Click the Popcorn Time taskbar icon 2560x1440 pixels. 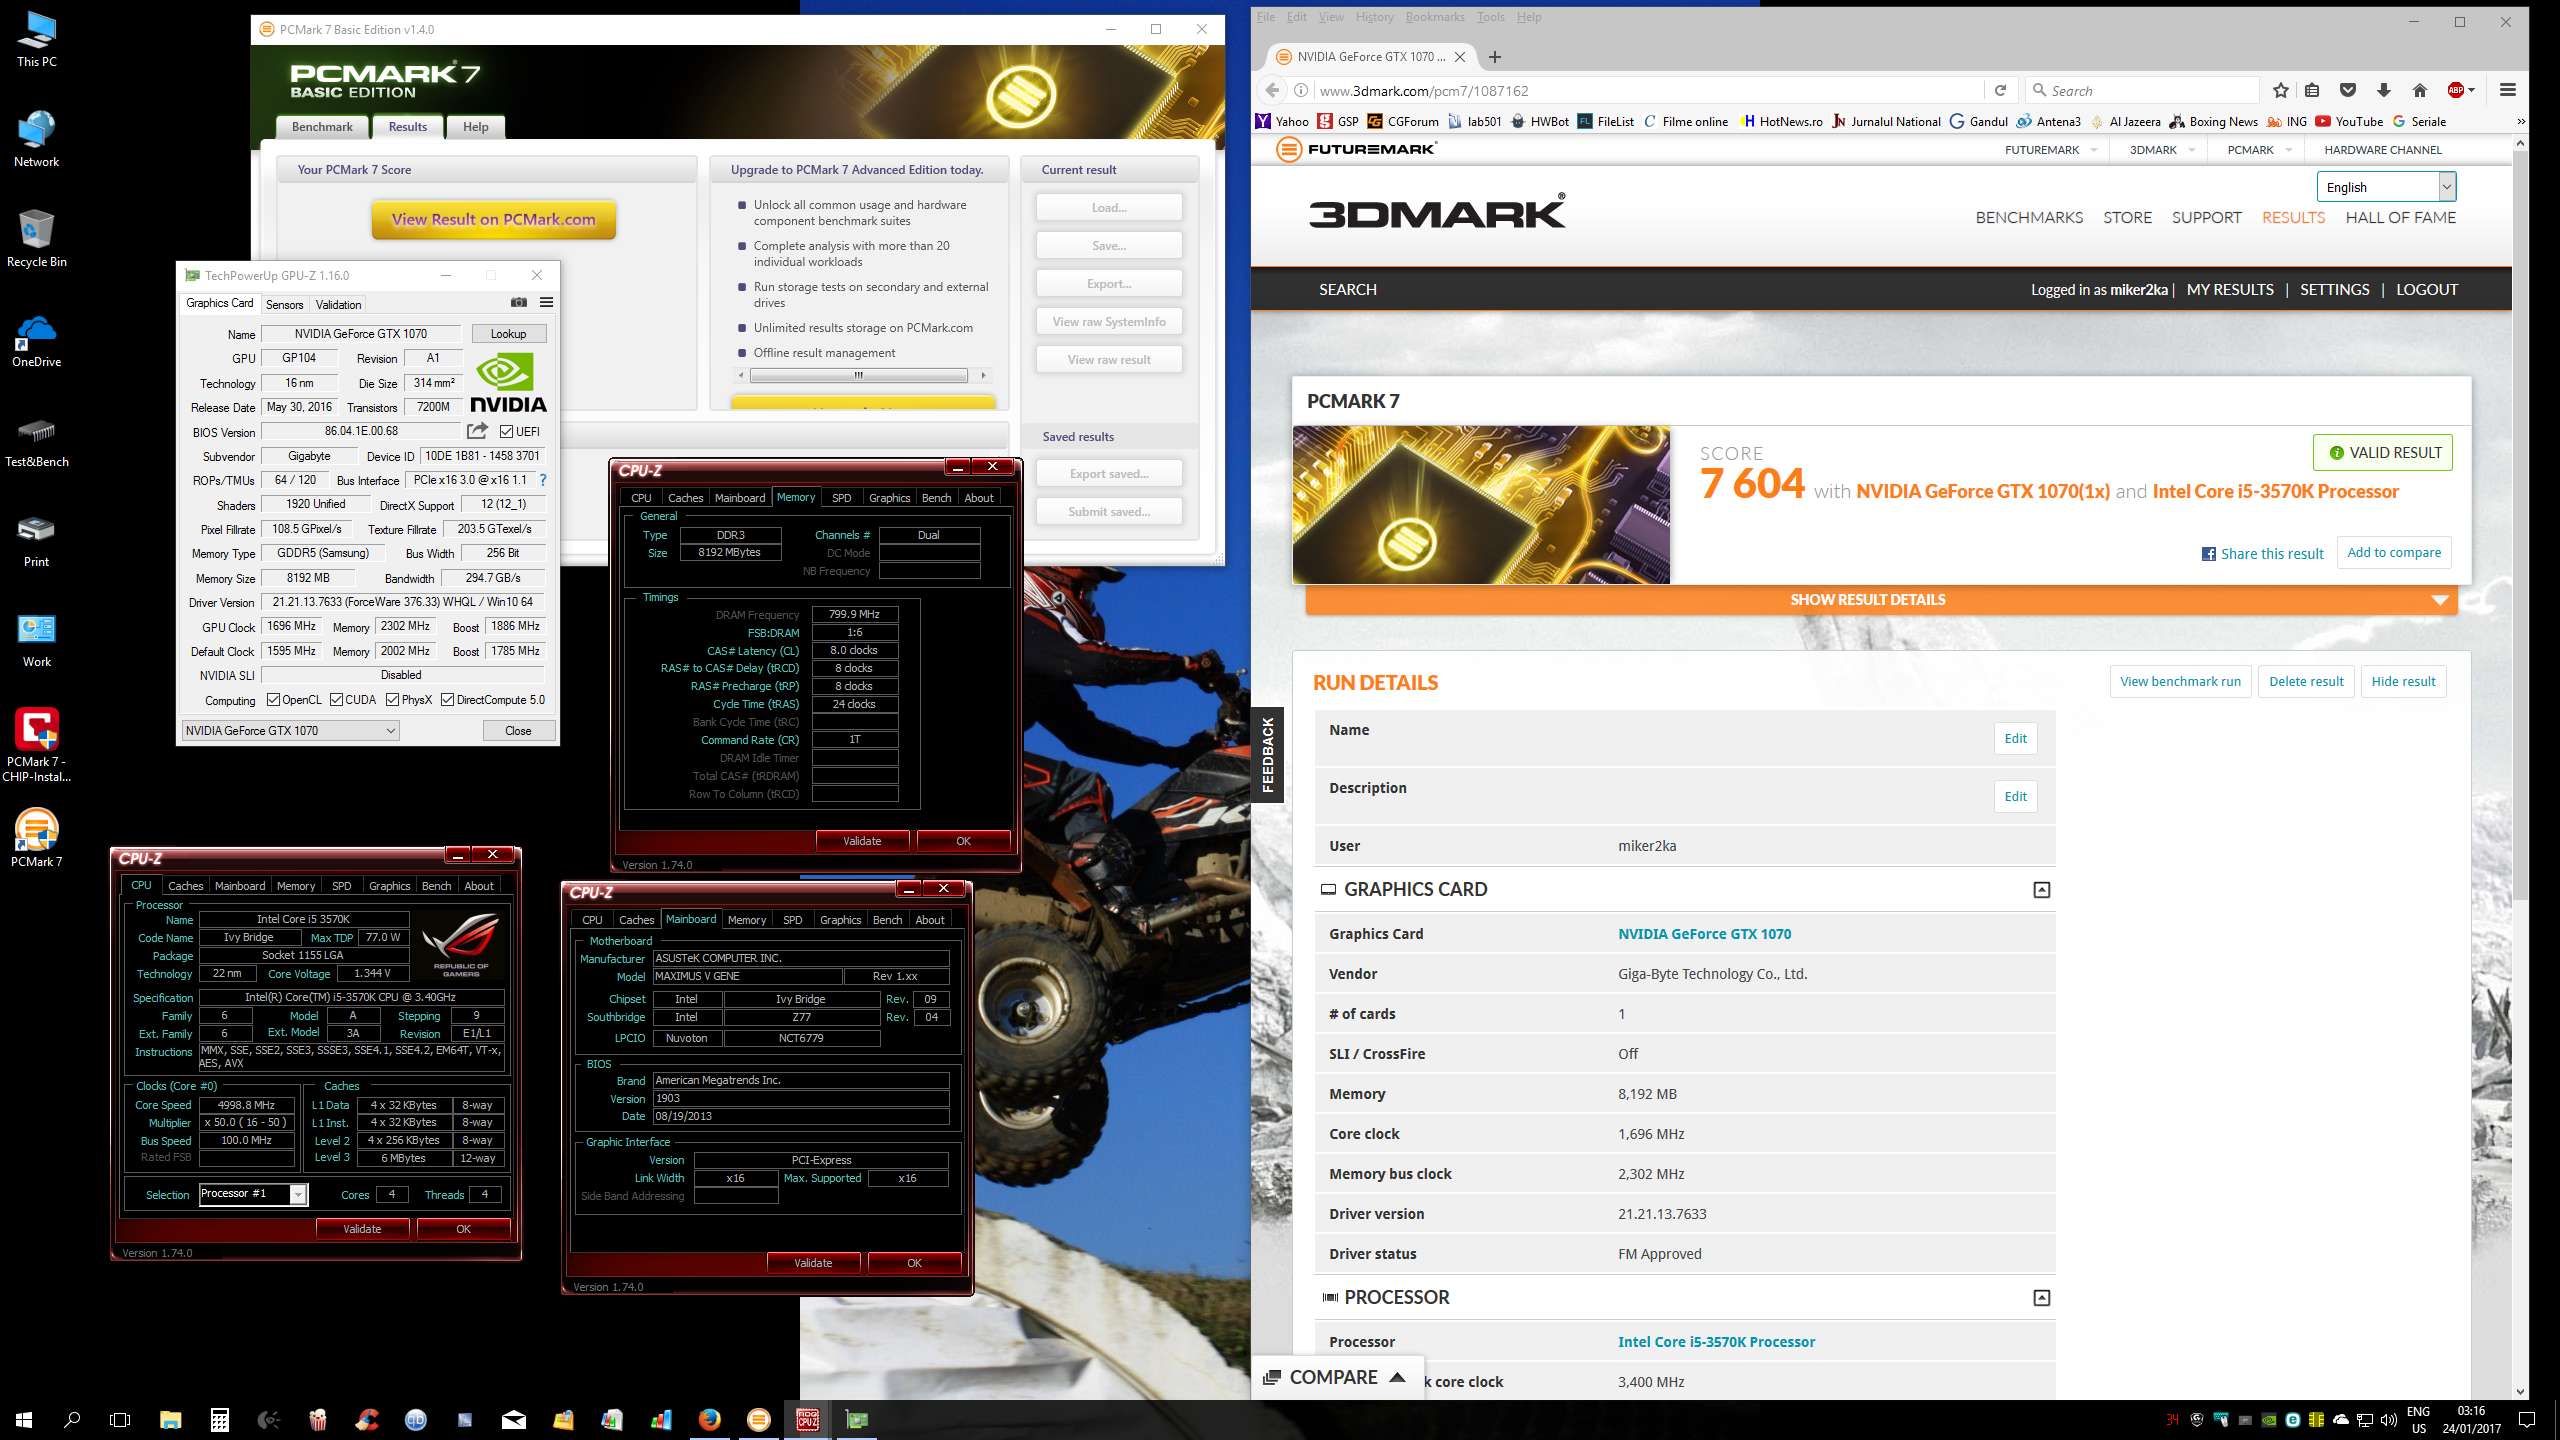pos(318,1419)
